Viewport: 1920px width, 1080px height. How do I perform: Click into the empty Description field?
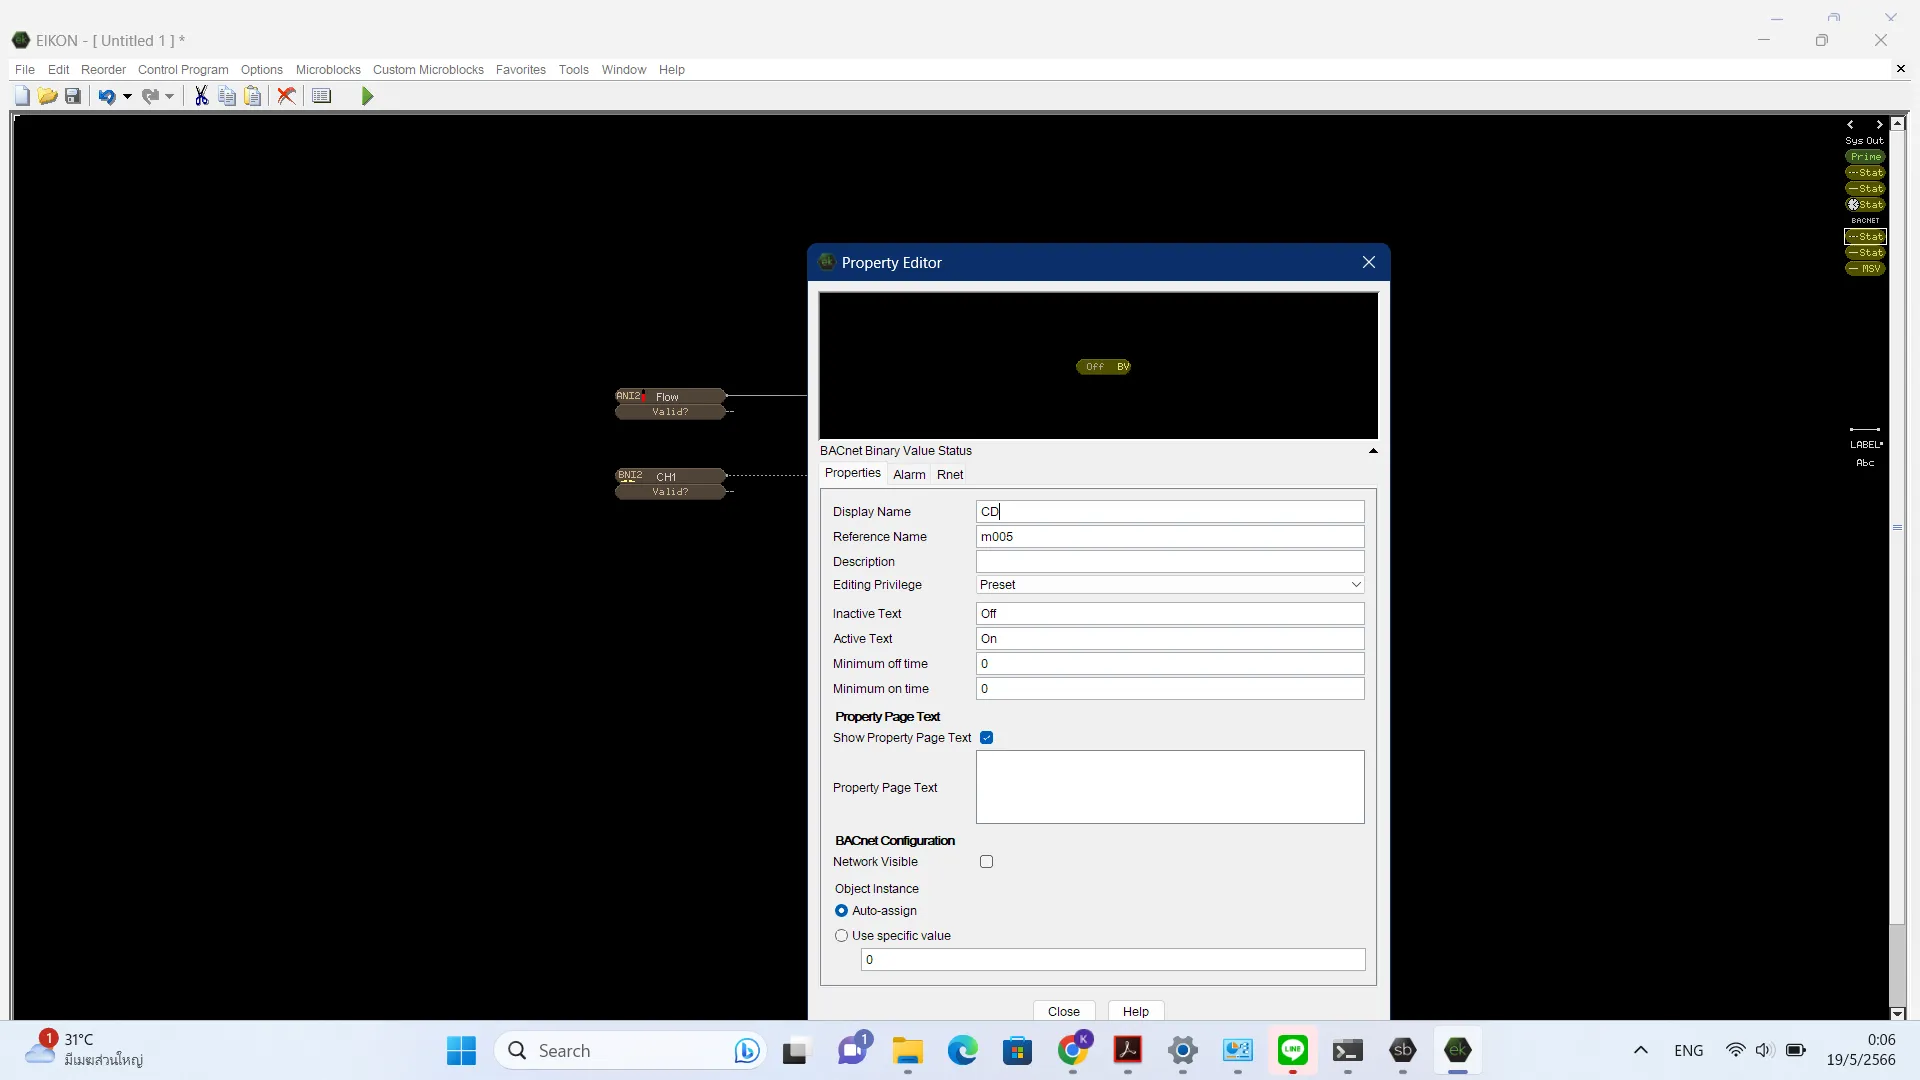pyautogui.click(x=1170, y=562)
